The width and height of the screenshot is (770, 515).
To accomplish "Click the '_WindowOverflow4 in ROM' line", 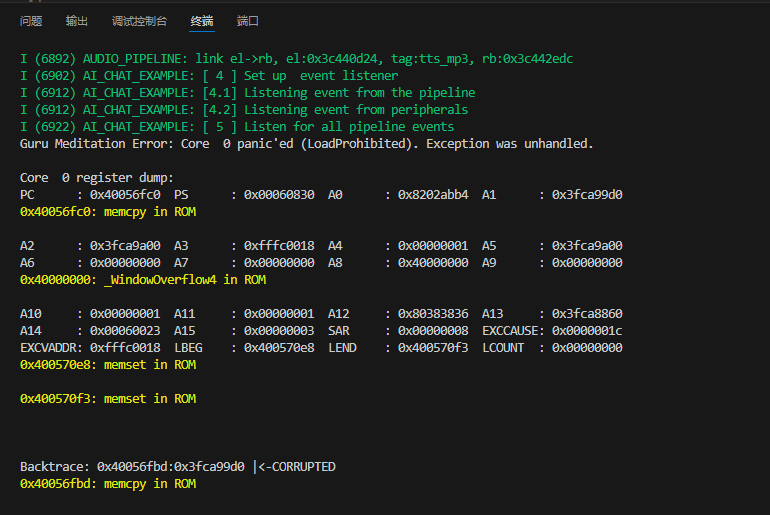I will [x=142, y=280].
